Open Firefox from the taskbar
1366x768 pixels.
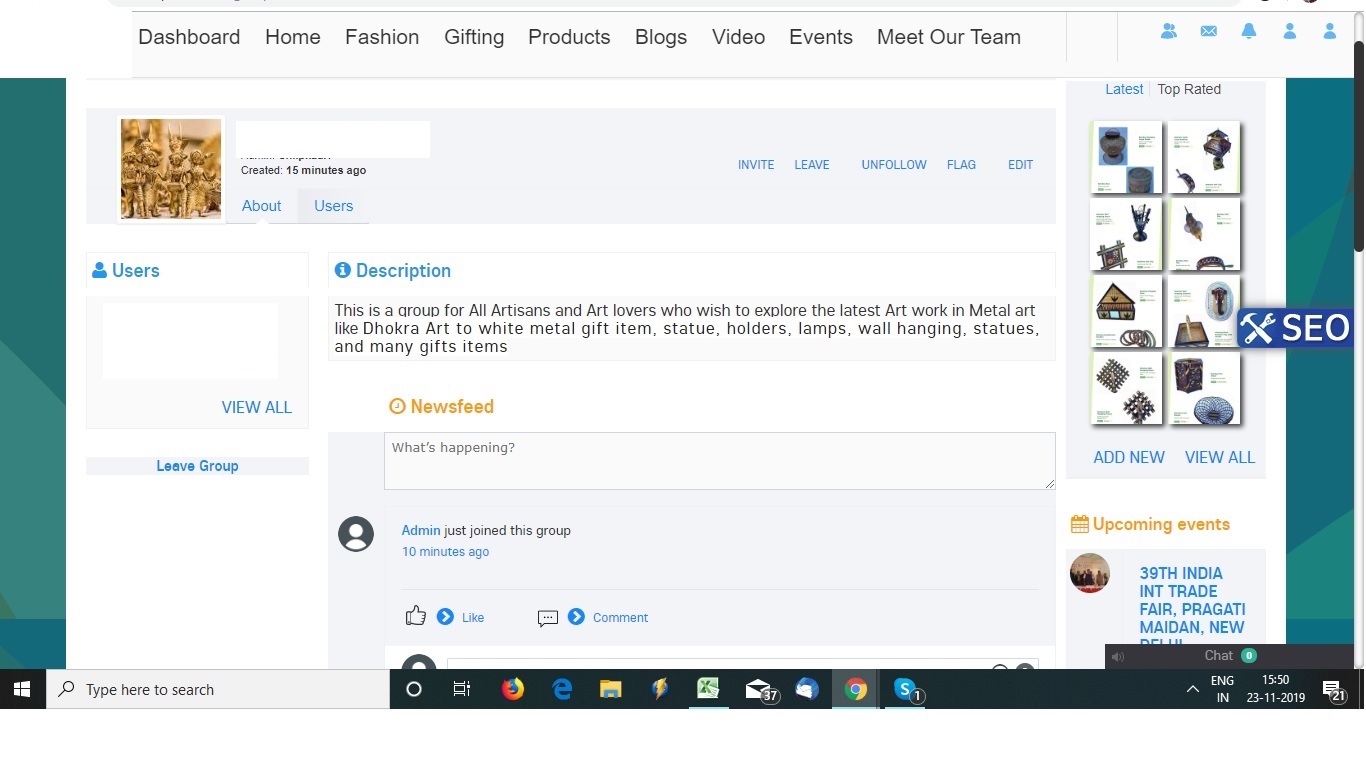(513, 689)
